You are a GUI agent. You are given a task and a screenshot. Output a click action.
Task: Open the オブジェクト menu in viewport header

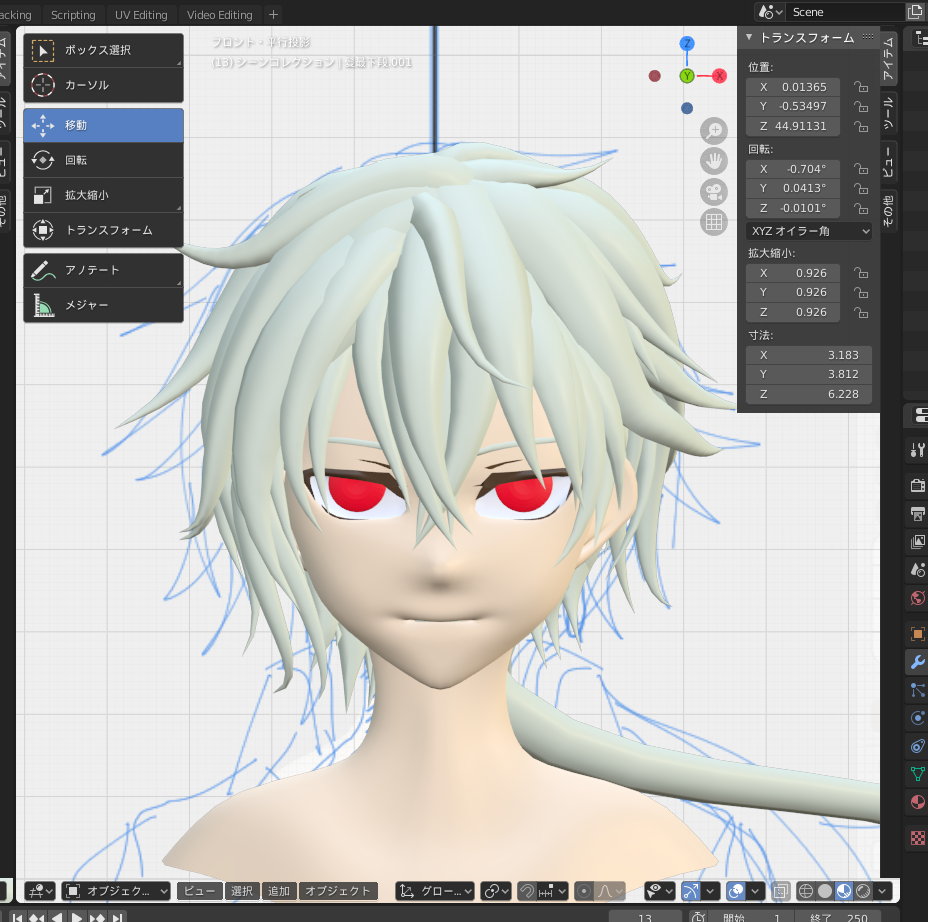coord(340,891)
